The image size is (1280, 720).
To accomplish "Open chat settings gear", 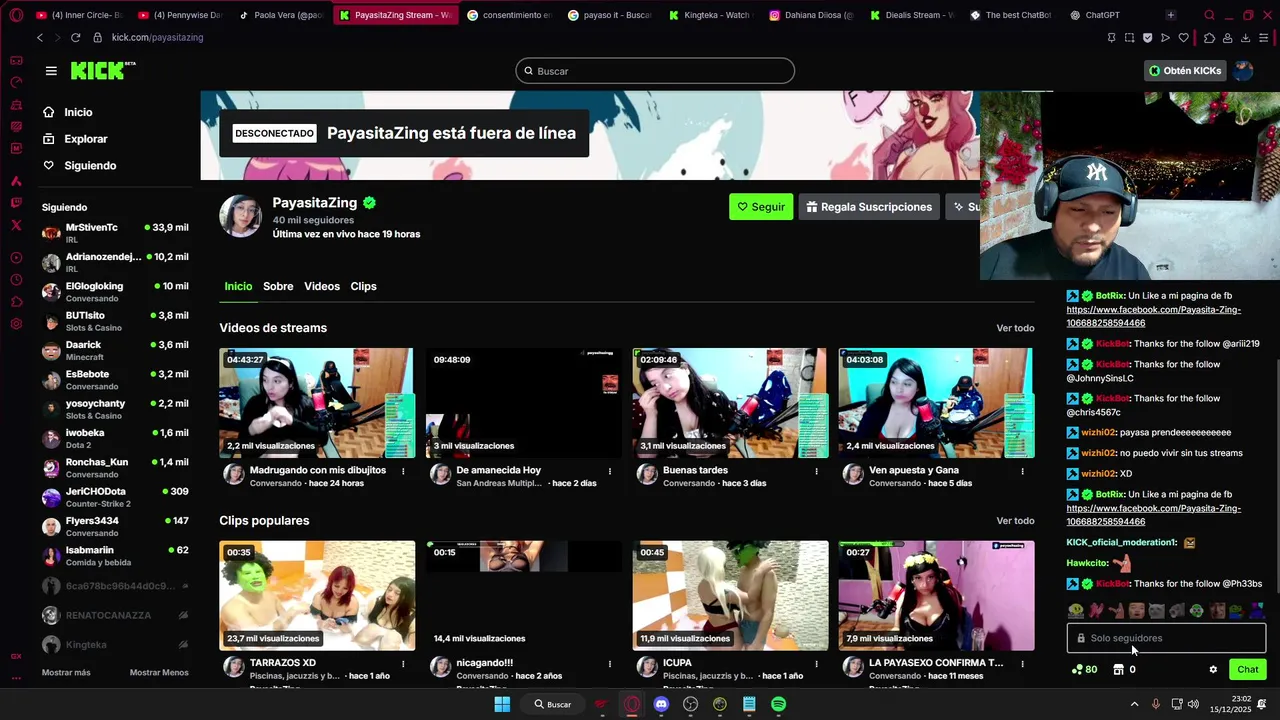I will [1213, 670].
